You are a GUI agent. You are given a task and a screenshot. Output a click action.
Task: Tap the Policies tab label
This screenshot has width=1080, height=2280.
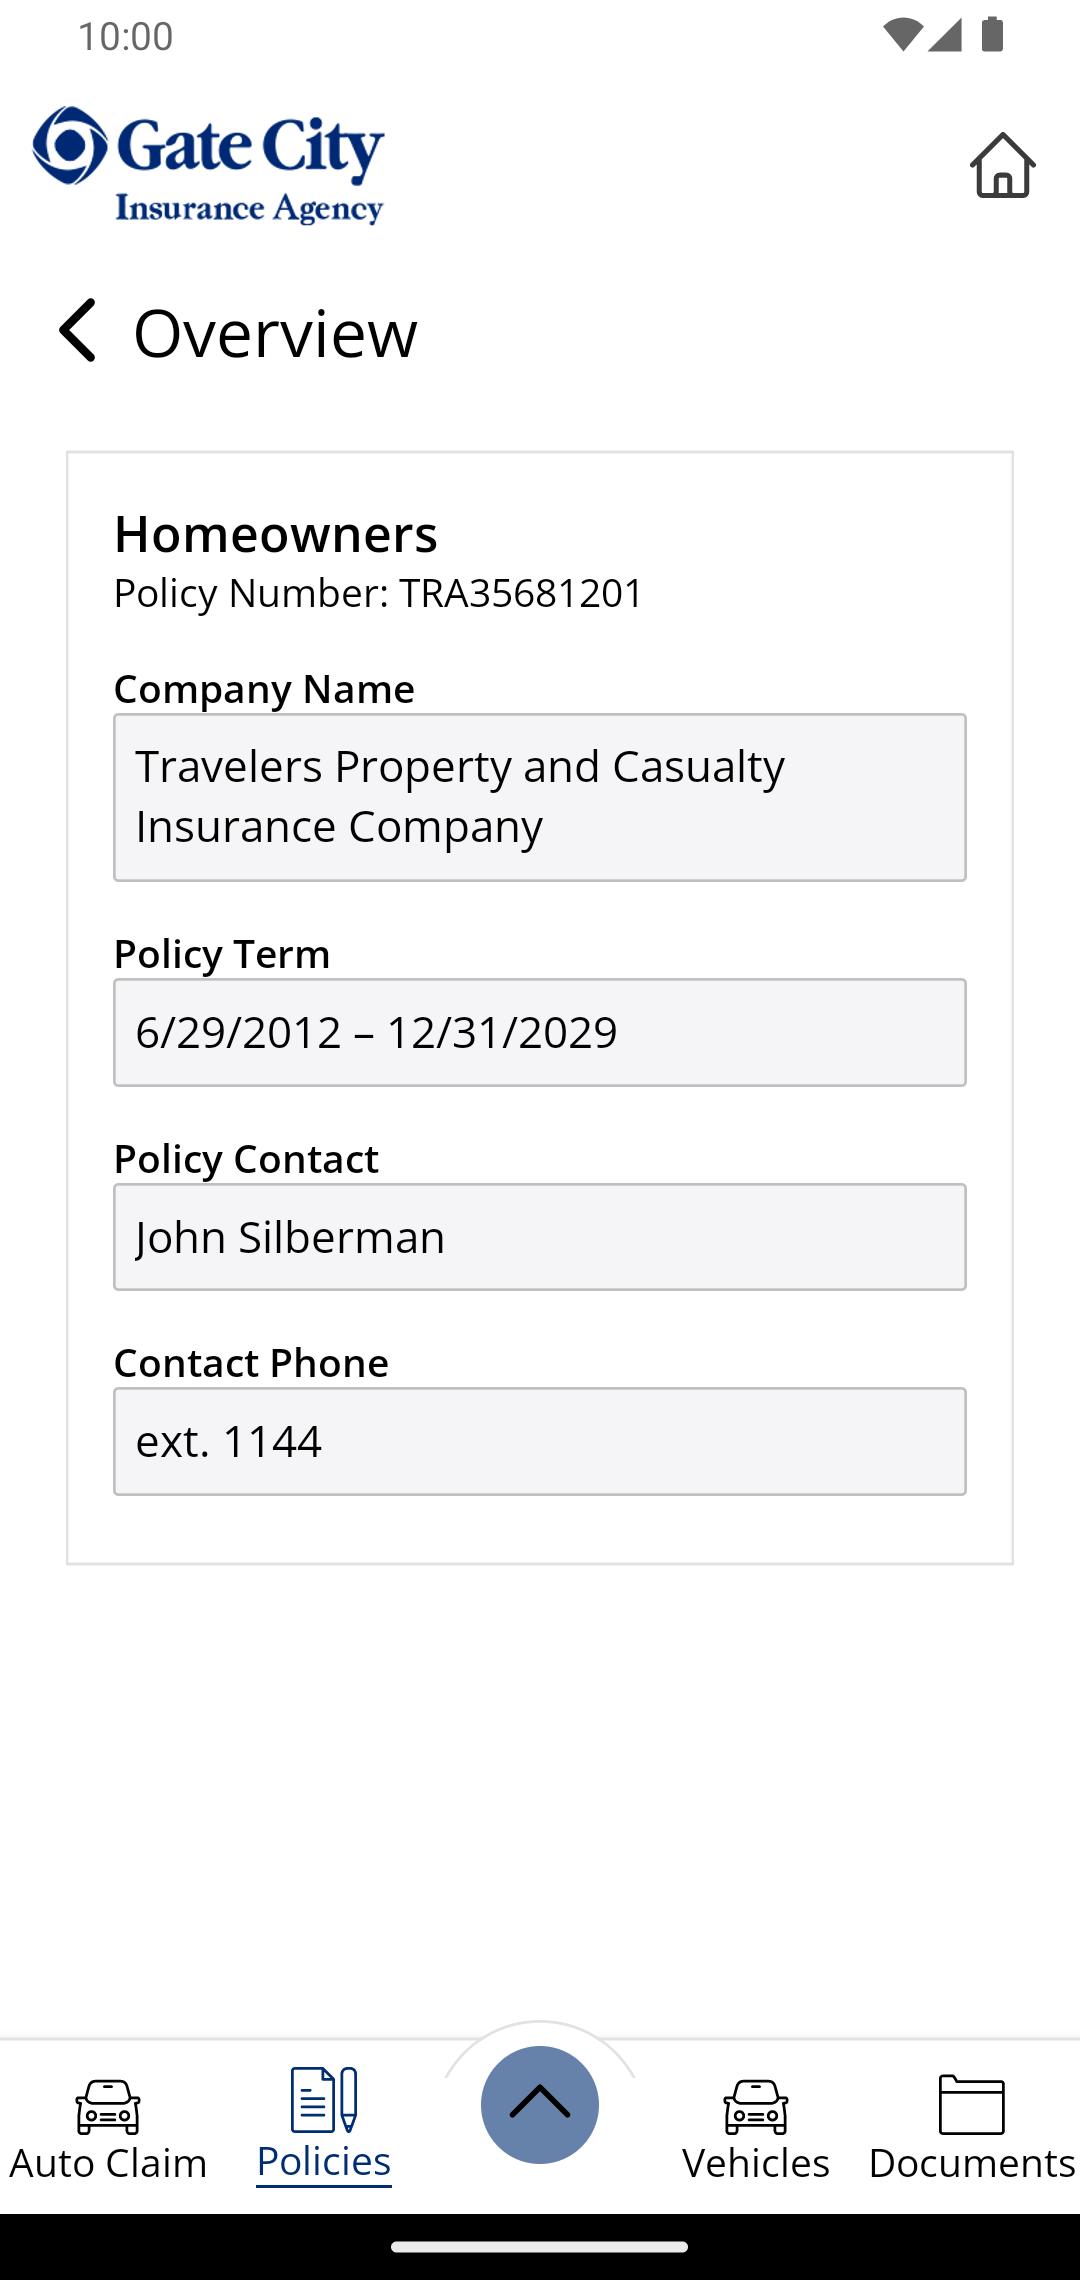[324, 2162]
